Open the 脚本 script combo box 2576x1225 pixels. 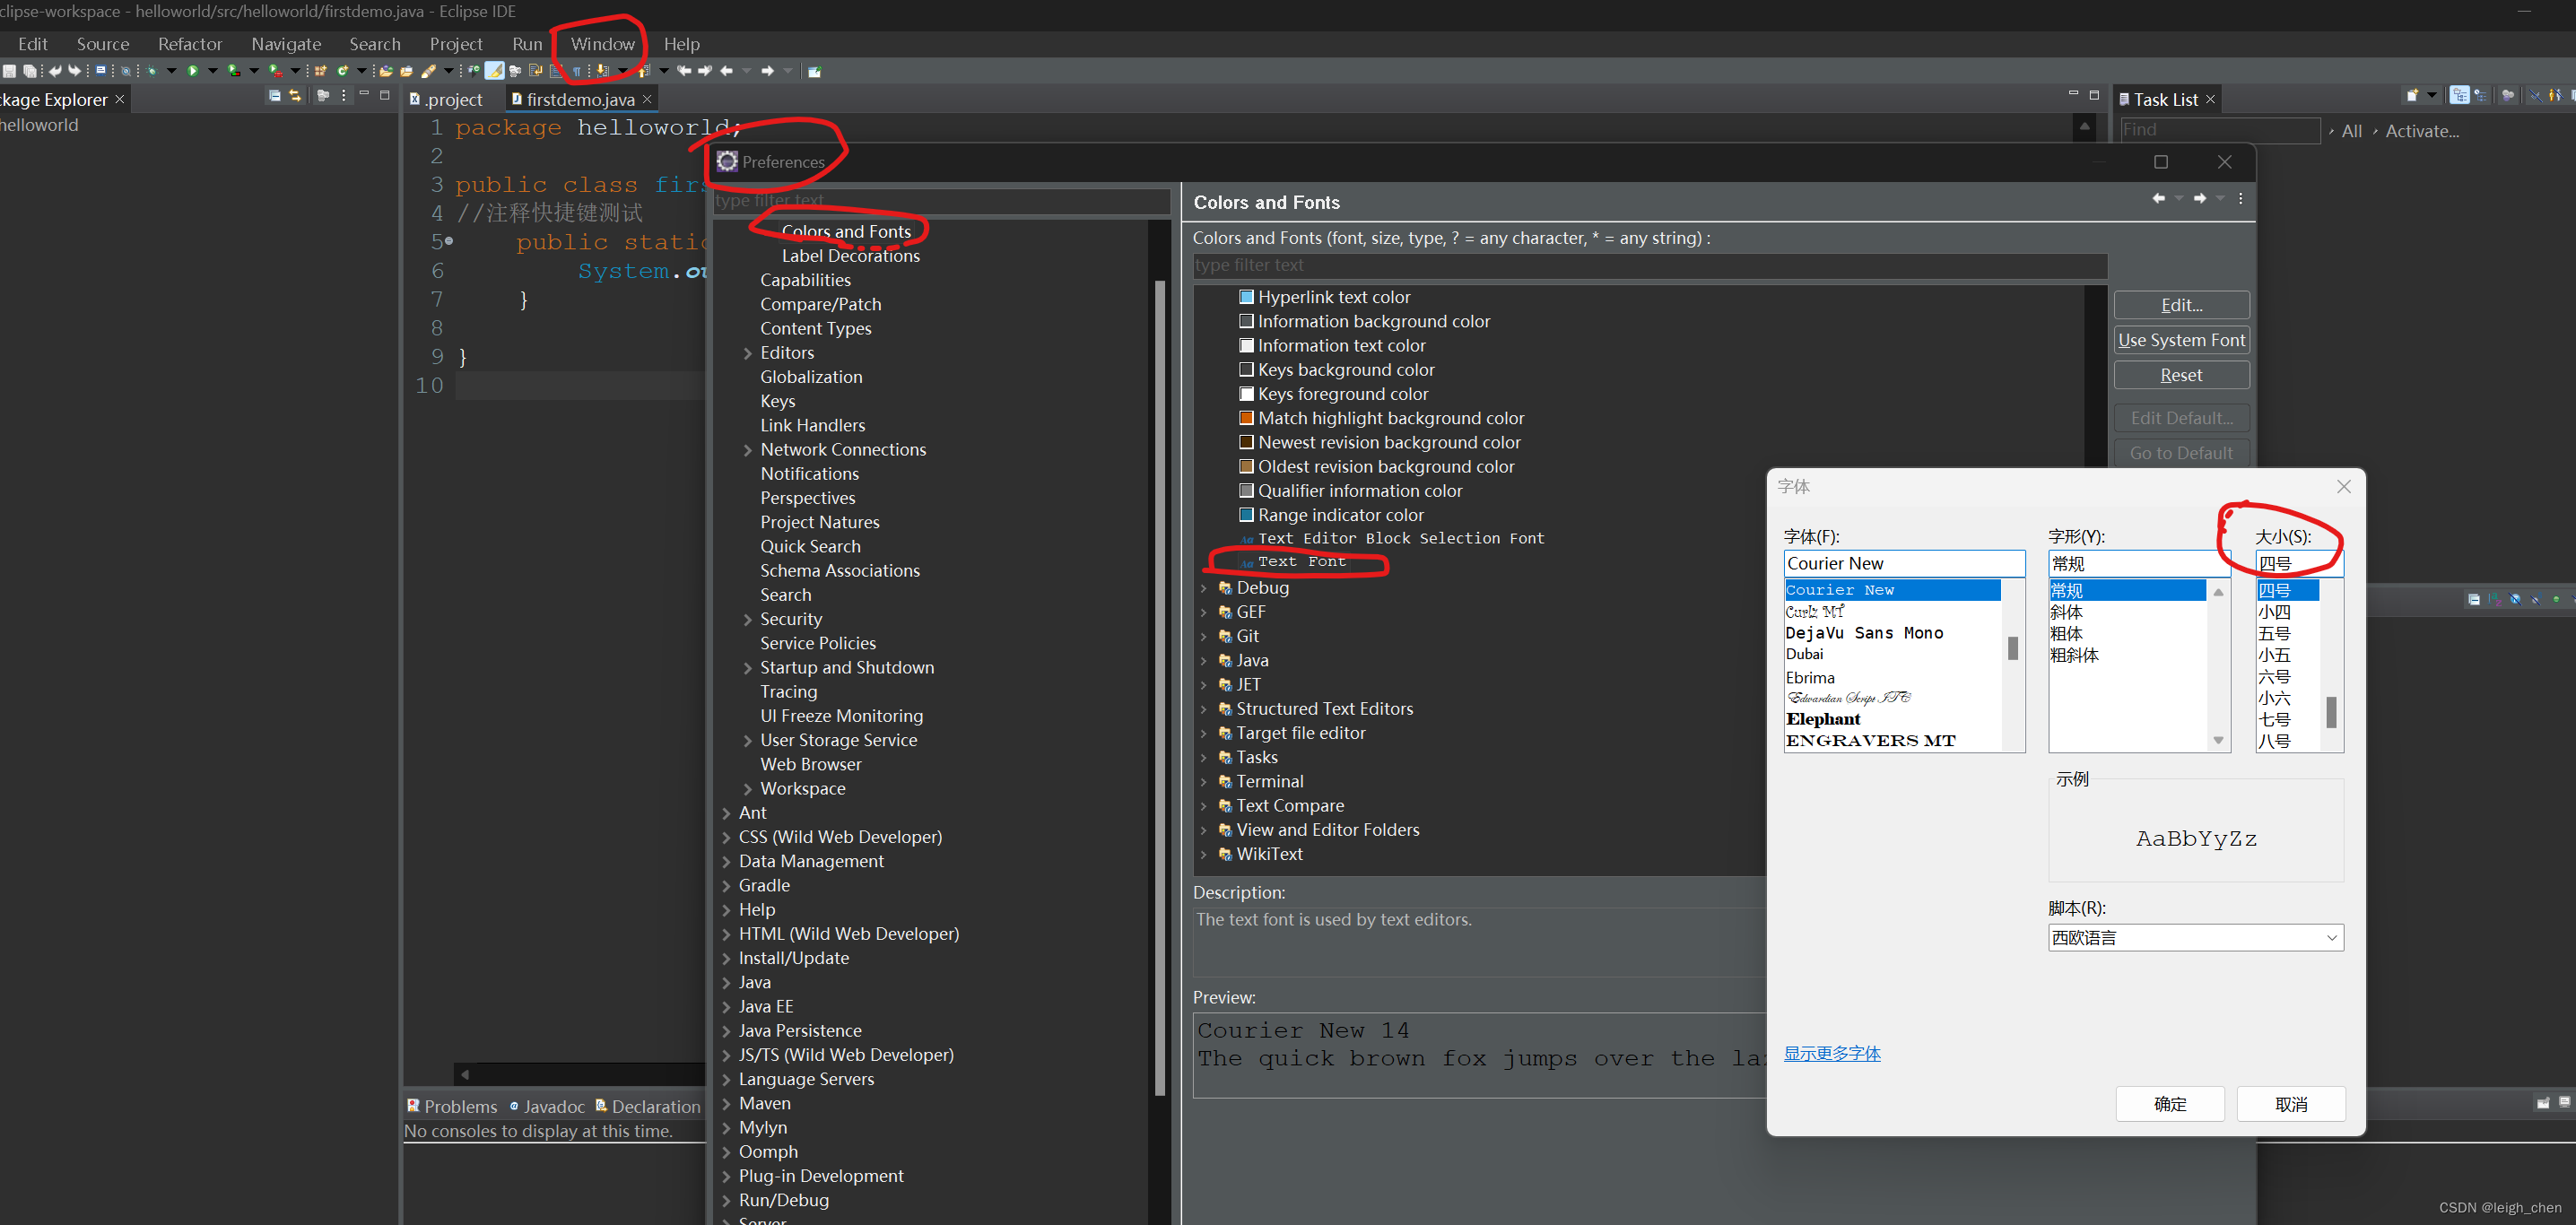[x=2195, y=937]
